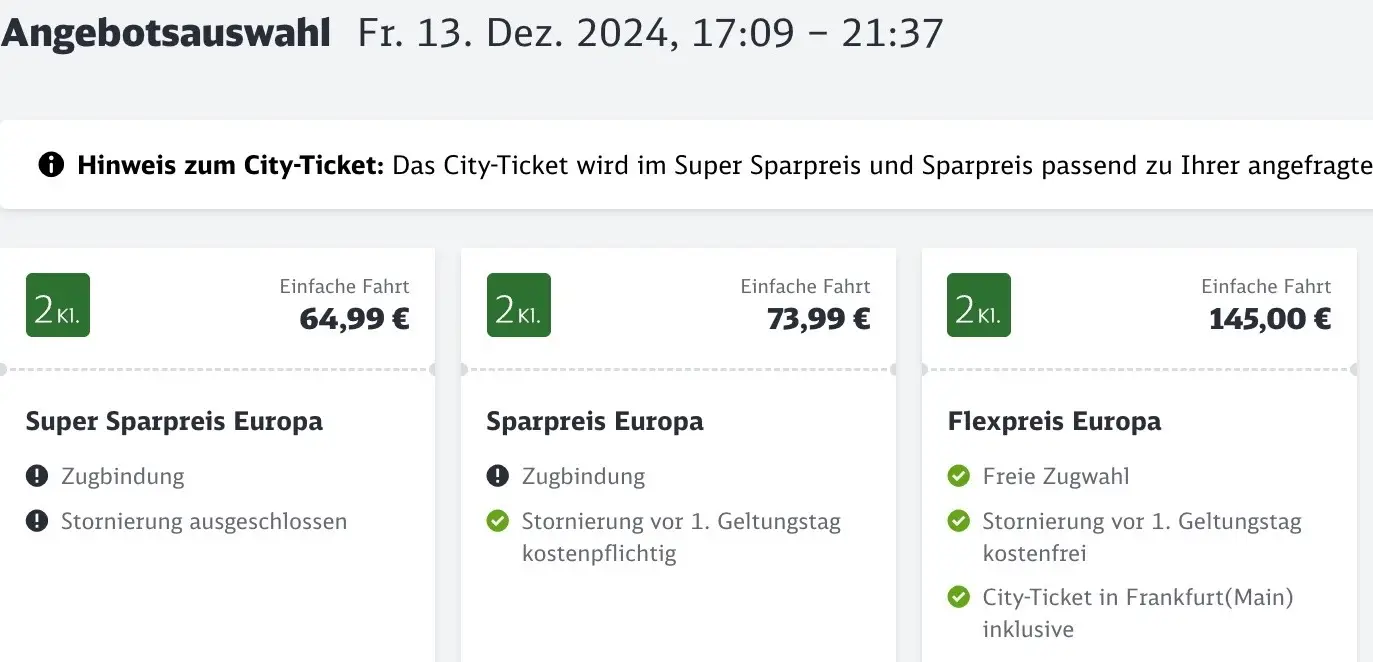1373x662 pixels.
Task: Click the green 2. Kl. badge for 64,99 €
Action: (58, 305)
